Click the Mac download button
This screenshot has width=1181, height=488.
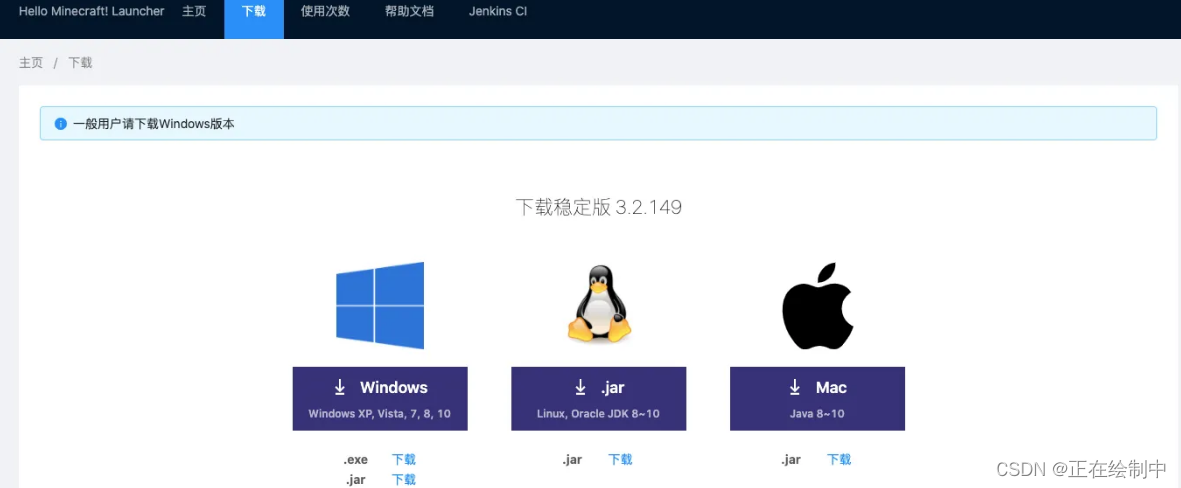817,398
